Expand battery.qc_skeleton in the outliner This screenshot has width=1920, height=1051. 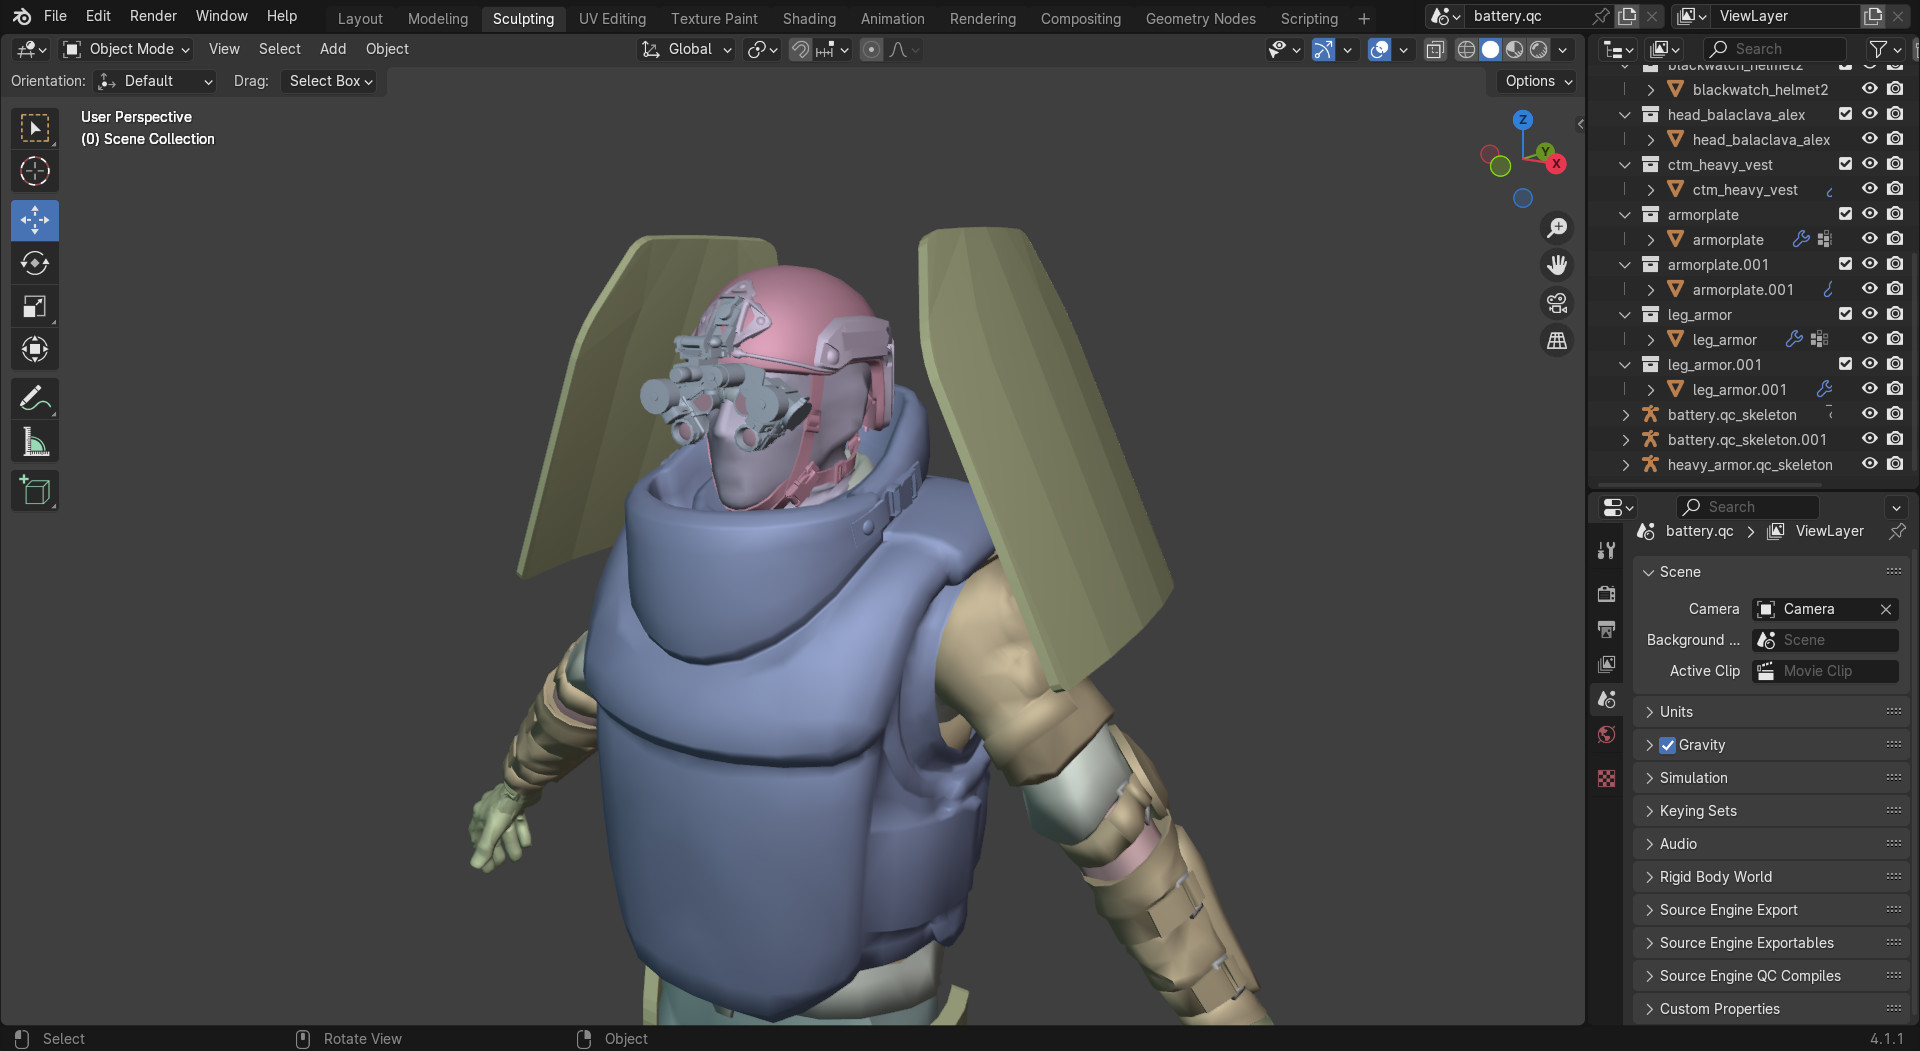click(1627, 414)
